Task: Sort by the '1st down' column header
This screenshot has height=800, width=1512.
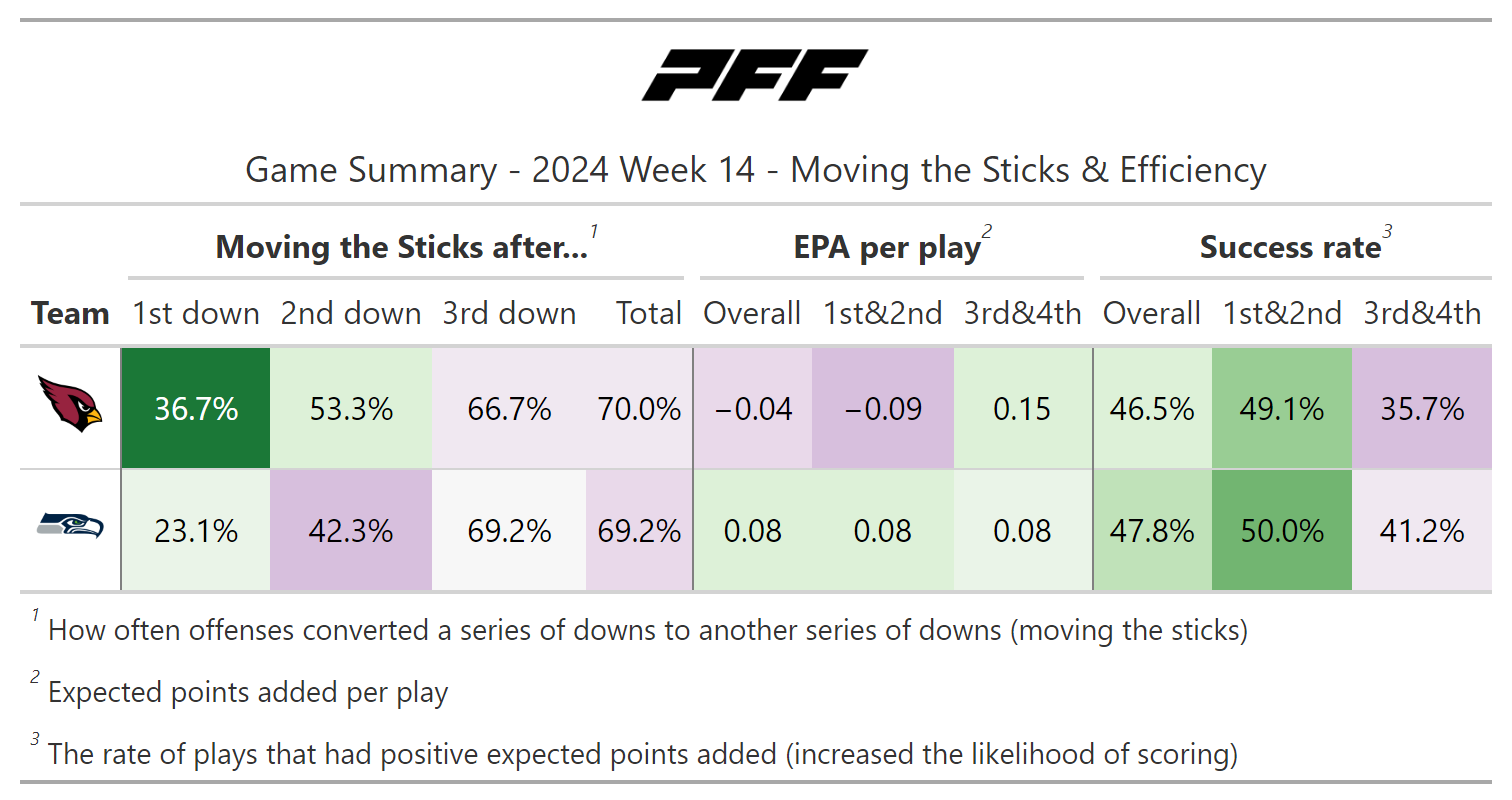Action: click(196, 313)
